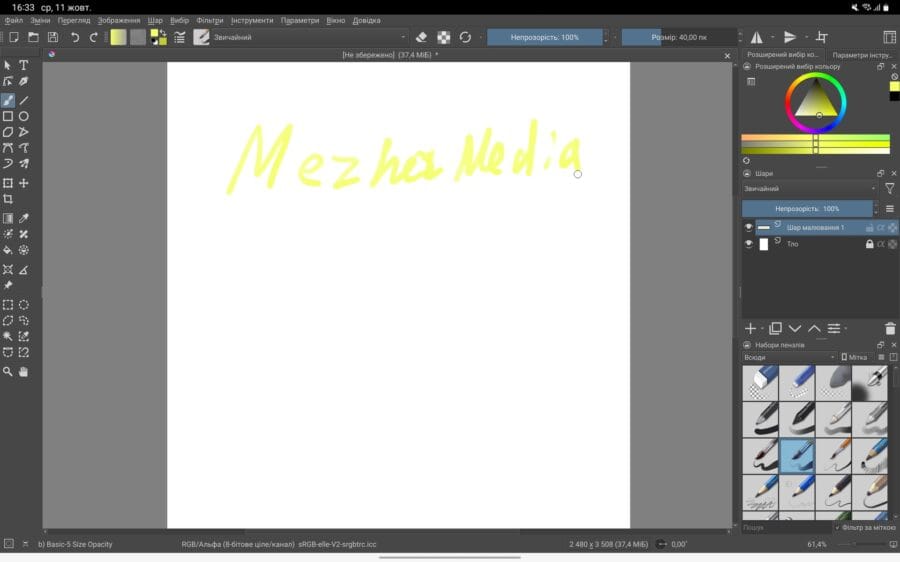Swap foreground and background colors
Screen dimensions: 900x562
click(x=162, y=33)
